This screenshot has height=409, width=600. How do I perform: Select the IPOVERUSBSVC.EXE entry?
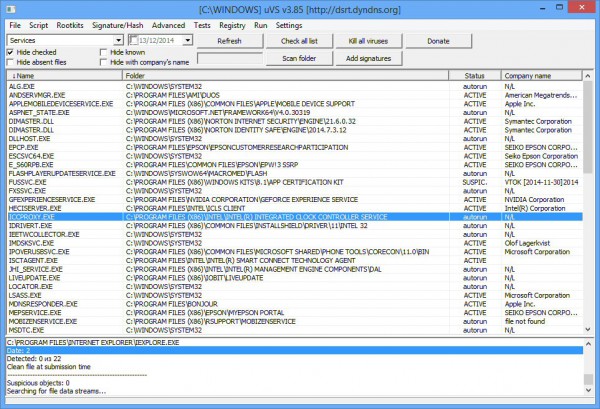point(295,252)
